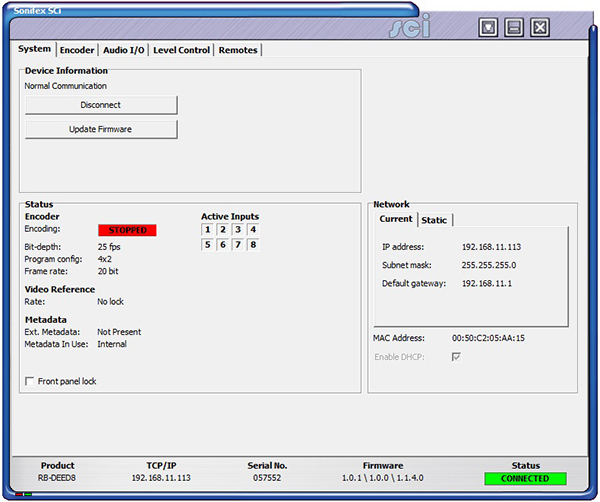Viewport: 600px width, 502px height.
Task: Select active input 5
Action: point(207,244)
